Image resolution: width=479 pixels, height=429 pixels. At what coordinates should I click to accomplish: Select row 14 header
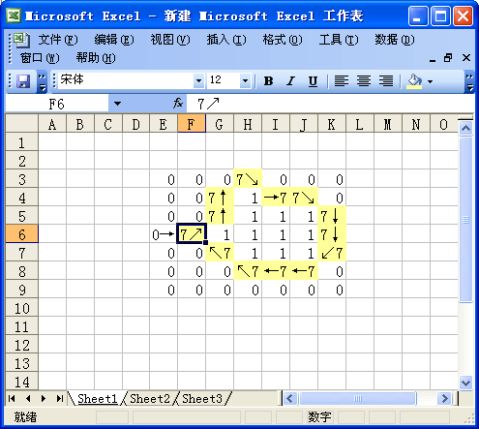22,381
